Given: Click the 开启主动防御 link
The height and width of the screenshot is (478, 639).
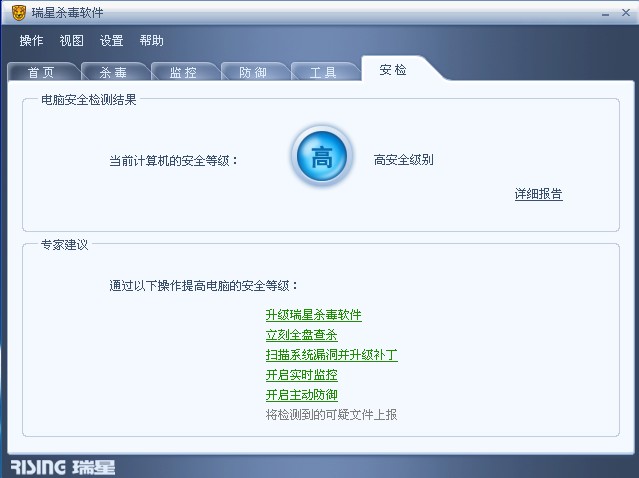Looking at the screenshot, I should click(302, 394).
